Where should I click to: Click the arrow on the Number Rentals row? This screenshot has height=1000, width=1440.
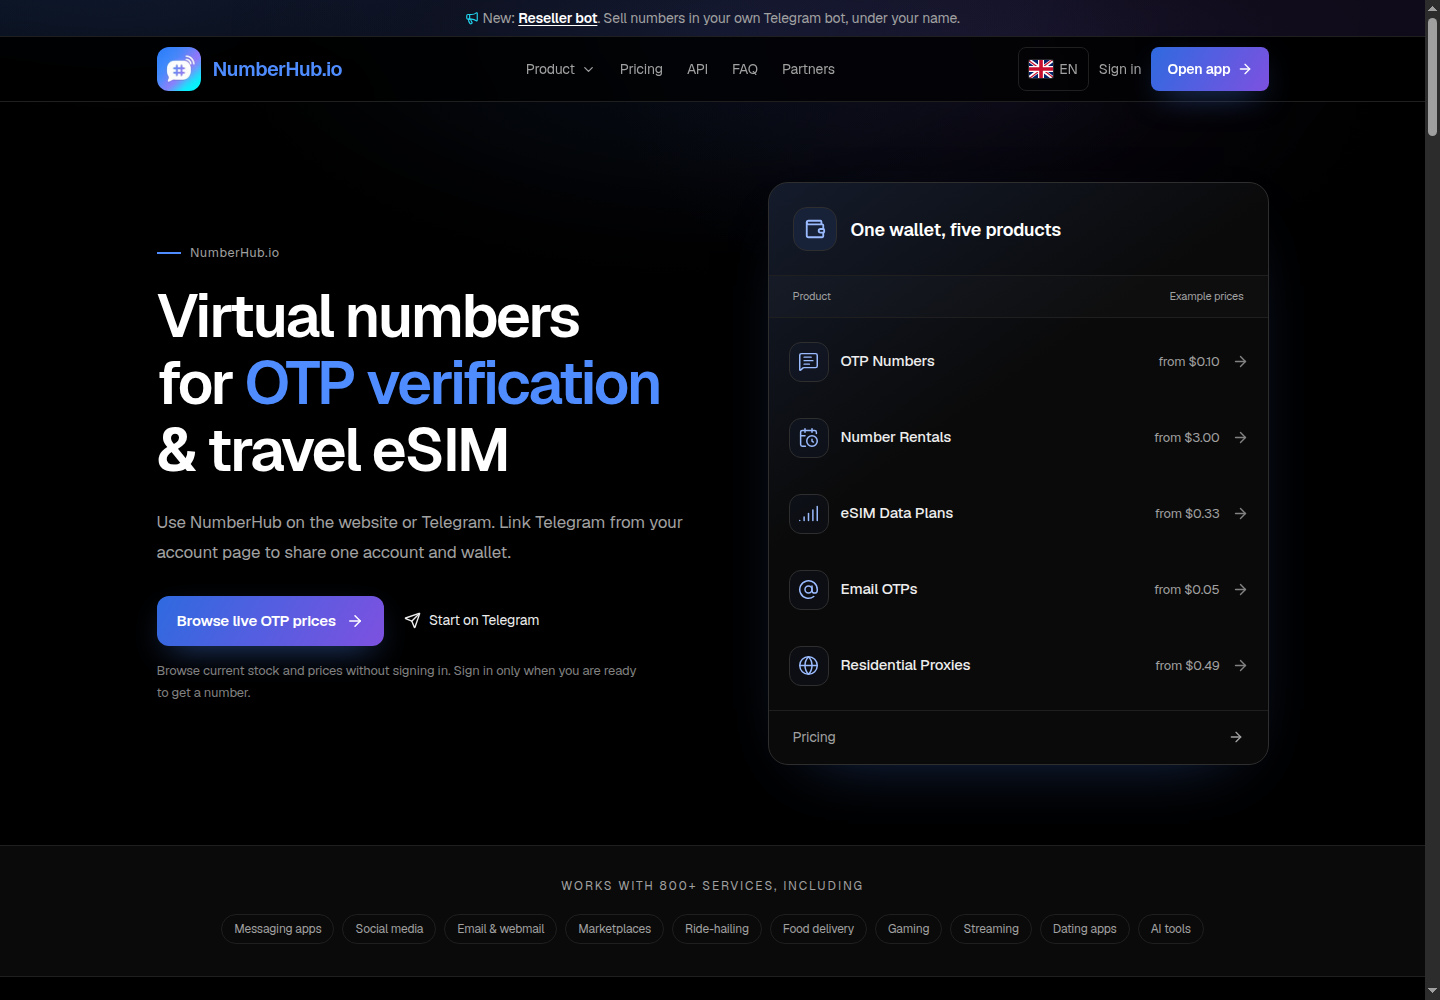click(1240, 438)
